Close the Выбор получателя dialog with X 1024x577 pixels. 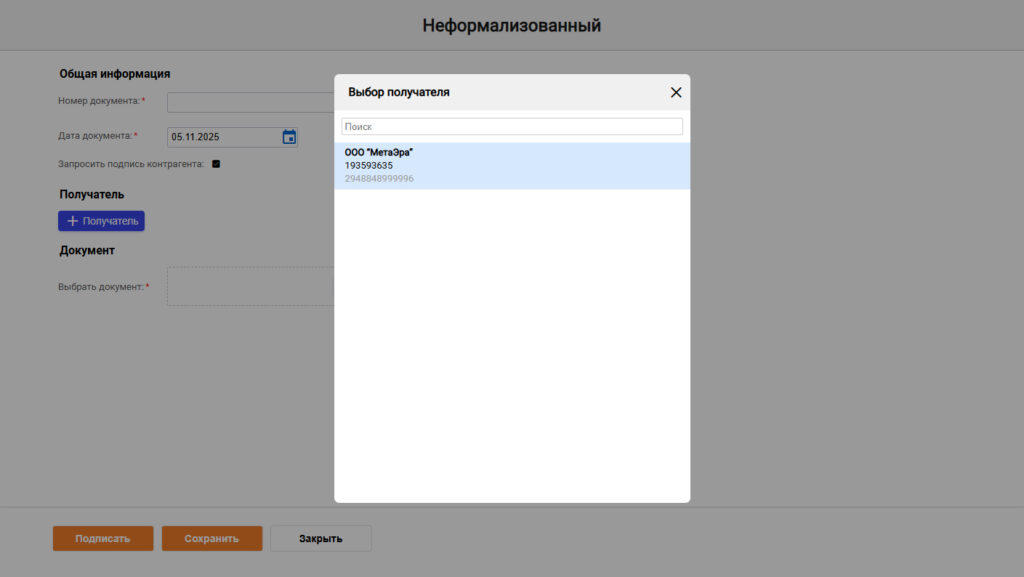point(676,92)
